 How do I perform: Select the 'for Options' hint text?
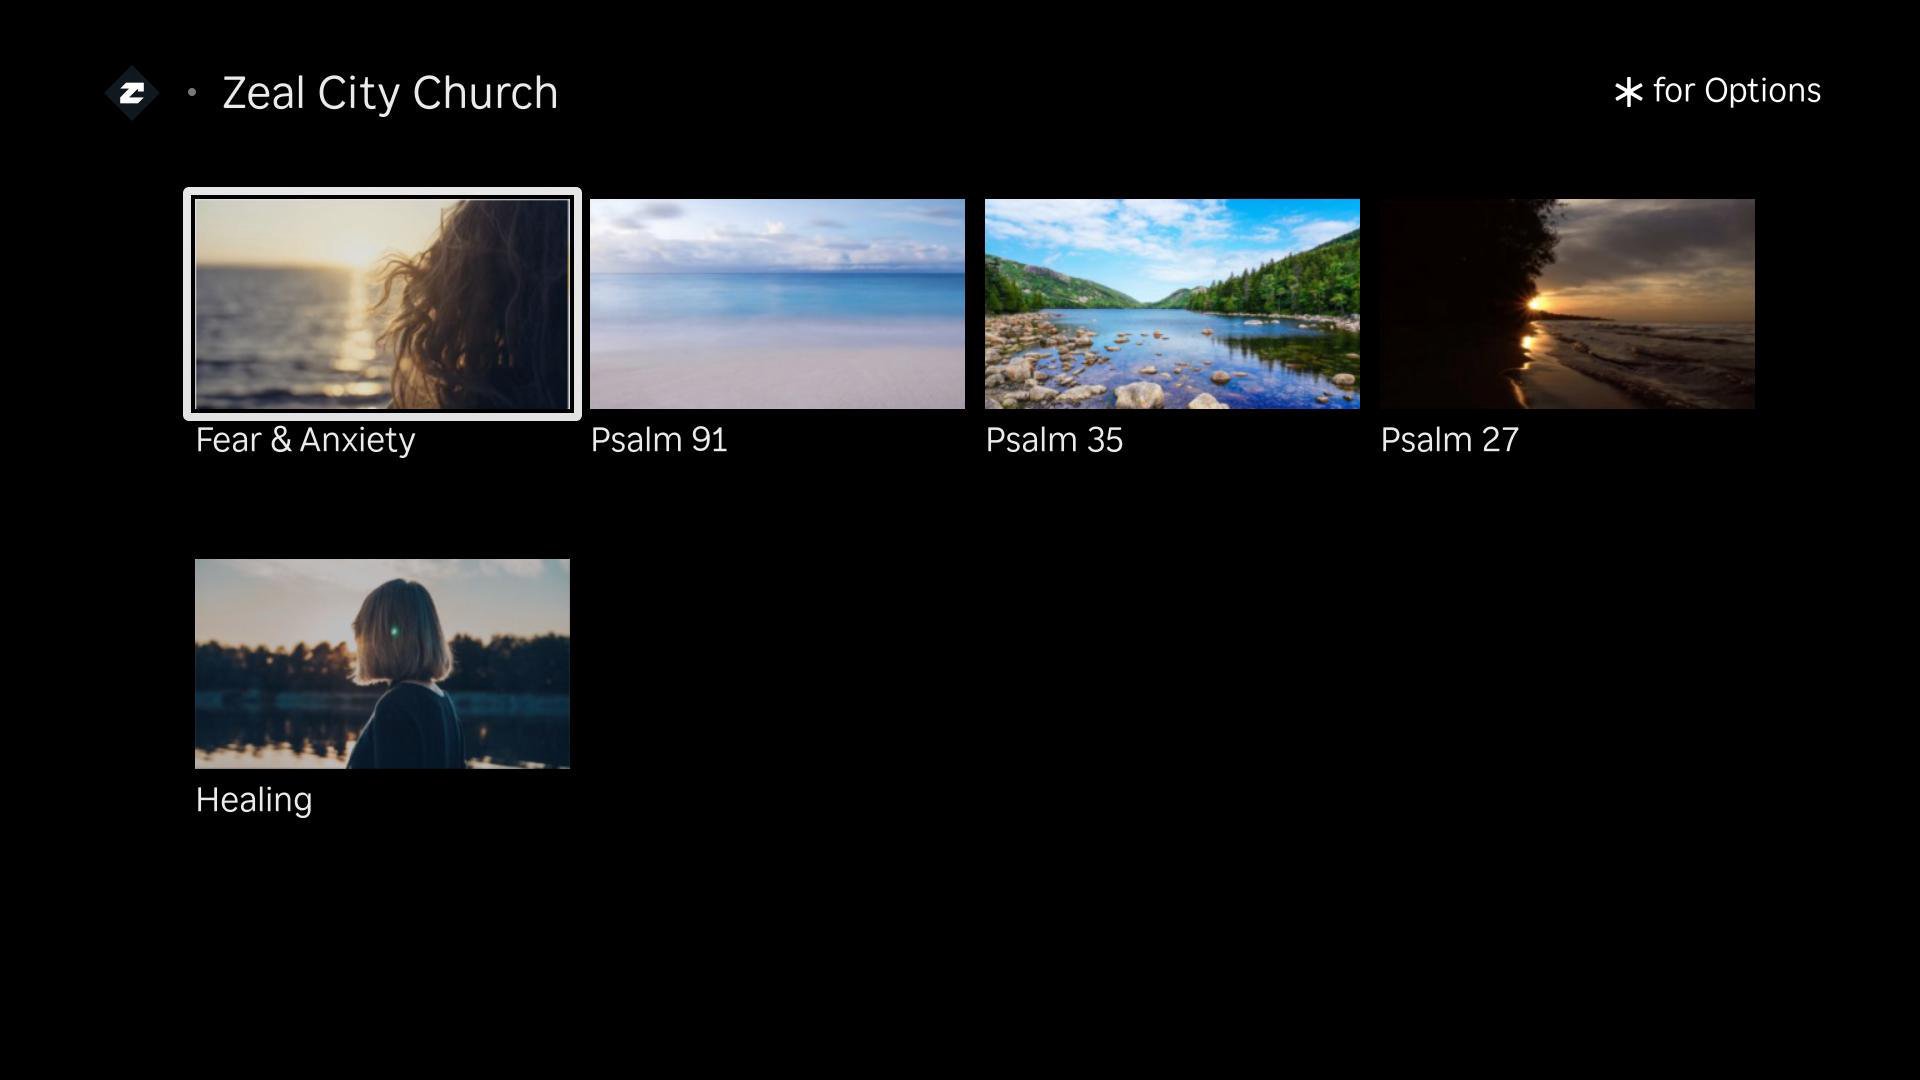click(1736, 91)
